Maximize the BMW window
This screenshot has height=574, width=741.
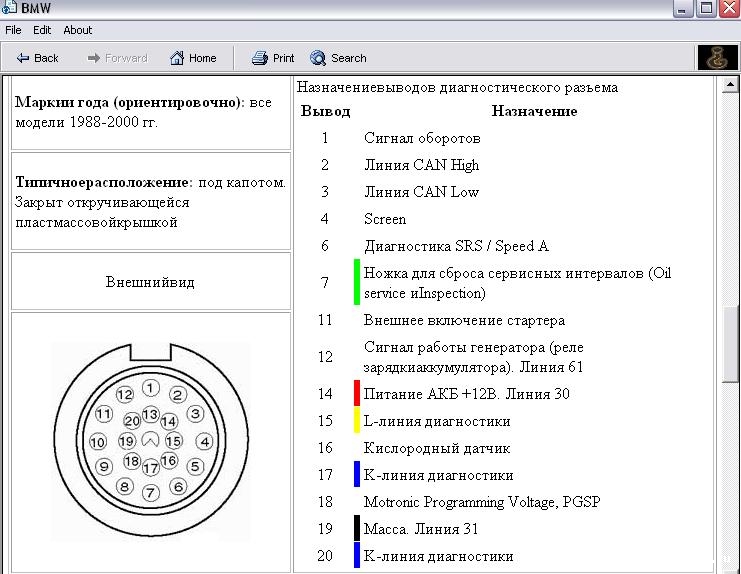706,9
